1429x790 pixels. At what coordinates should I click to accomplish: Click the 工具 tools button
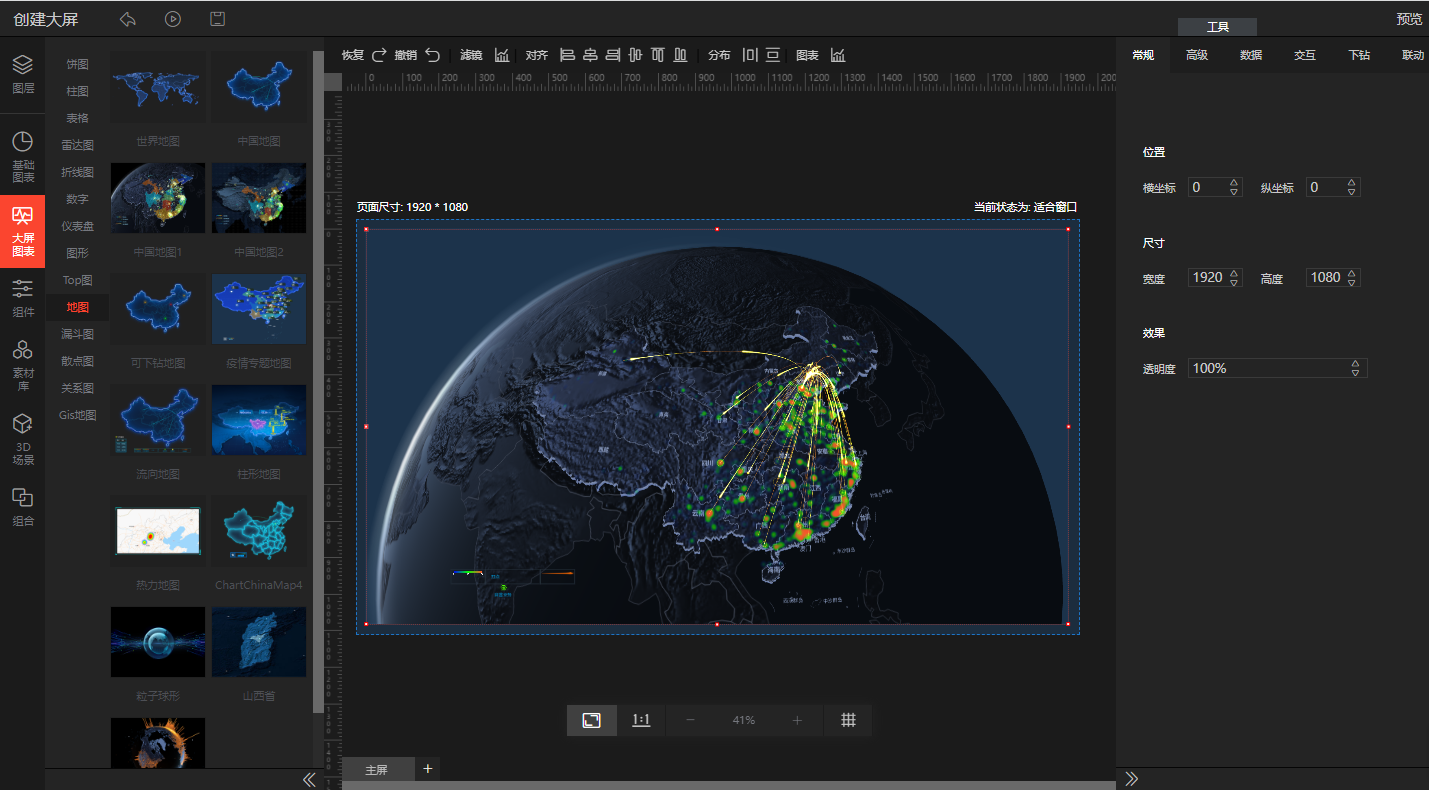click(1217, 27)
